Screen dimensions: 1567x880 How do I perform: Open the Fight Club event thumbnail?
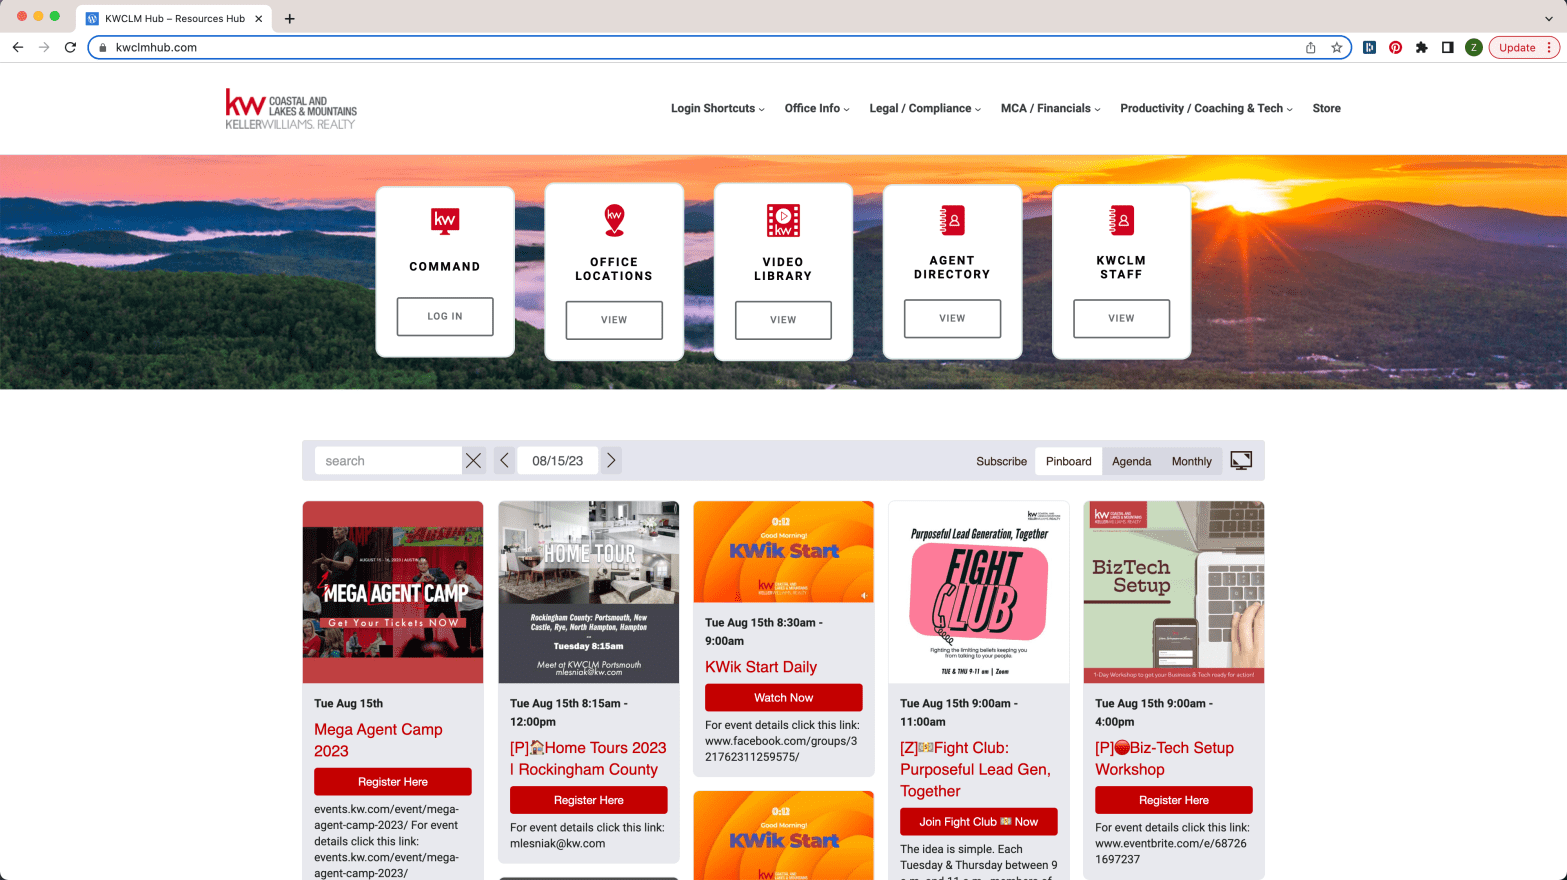(978, 592)
